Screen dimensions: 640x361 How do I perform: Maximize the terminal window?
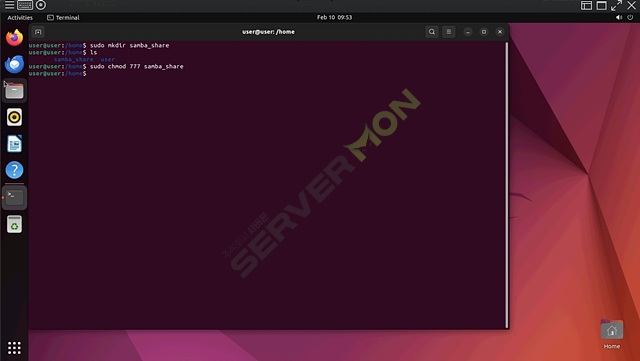click(484, 32)
